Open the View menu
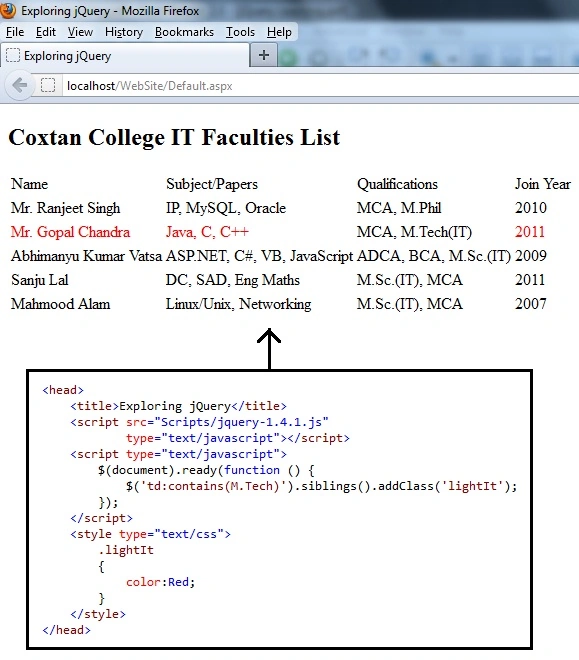 pos(80,32)
